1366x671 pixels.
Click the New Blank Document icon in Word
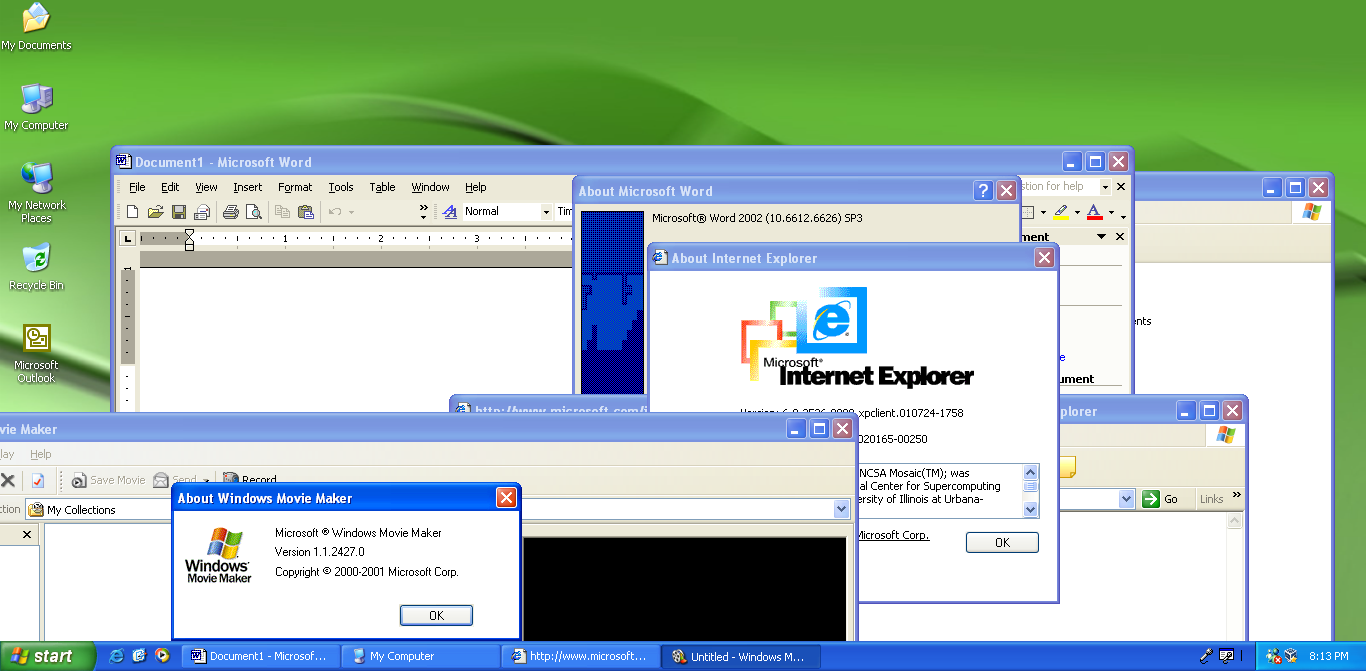(132, 212)
